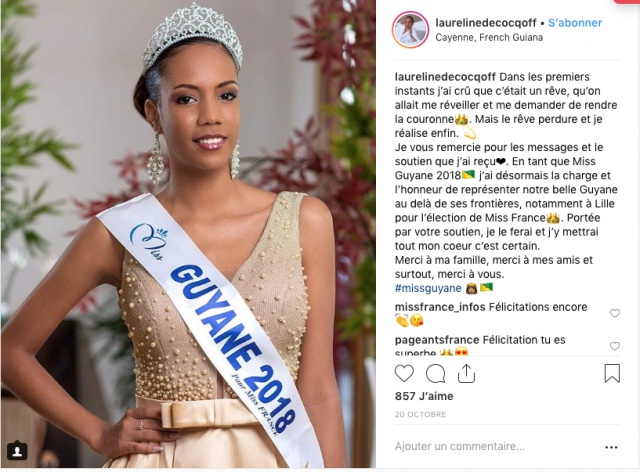This screenshot has height=472, width=640.
Task: Show tagged people icon on the photo
Action: pos(17,451)
